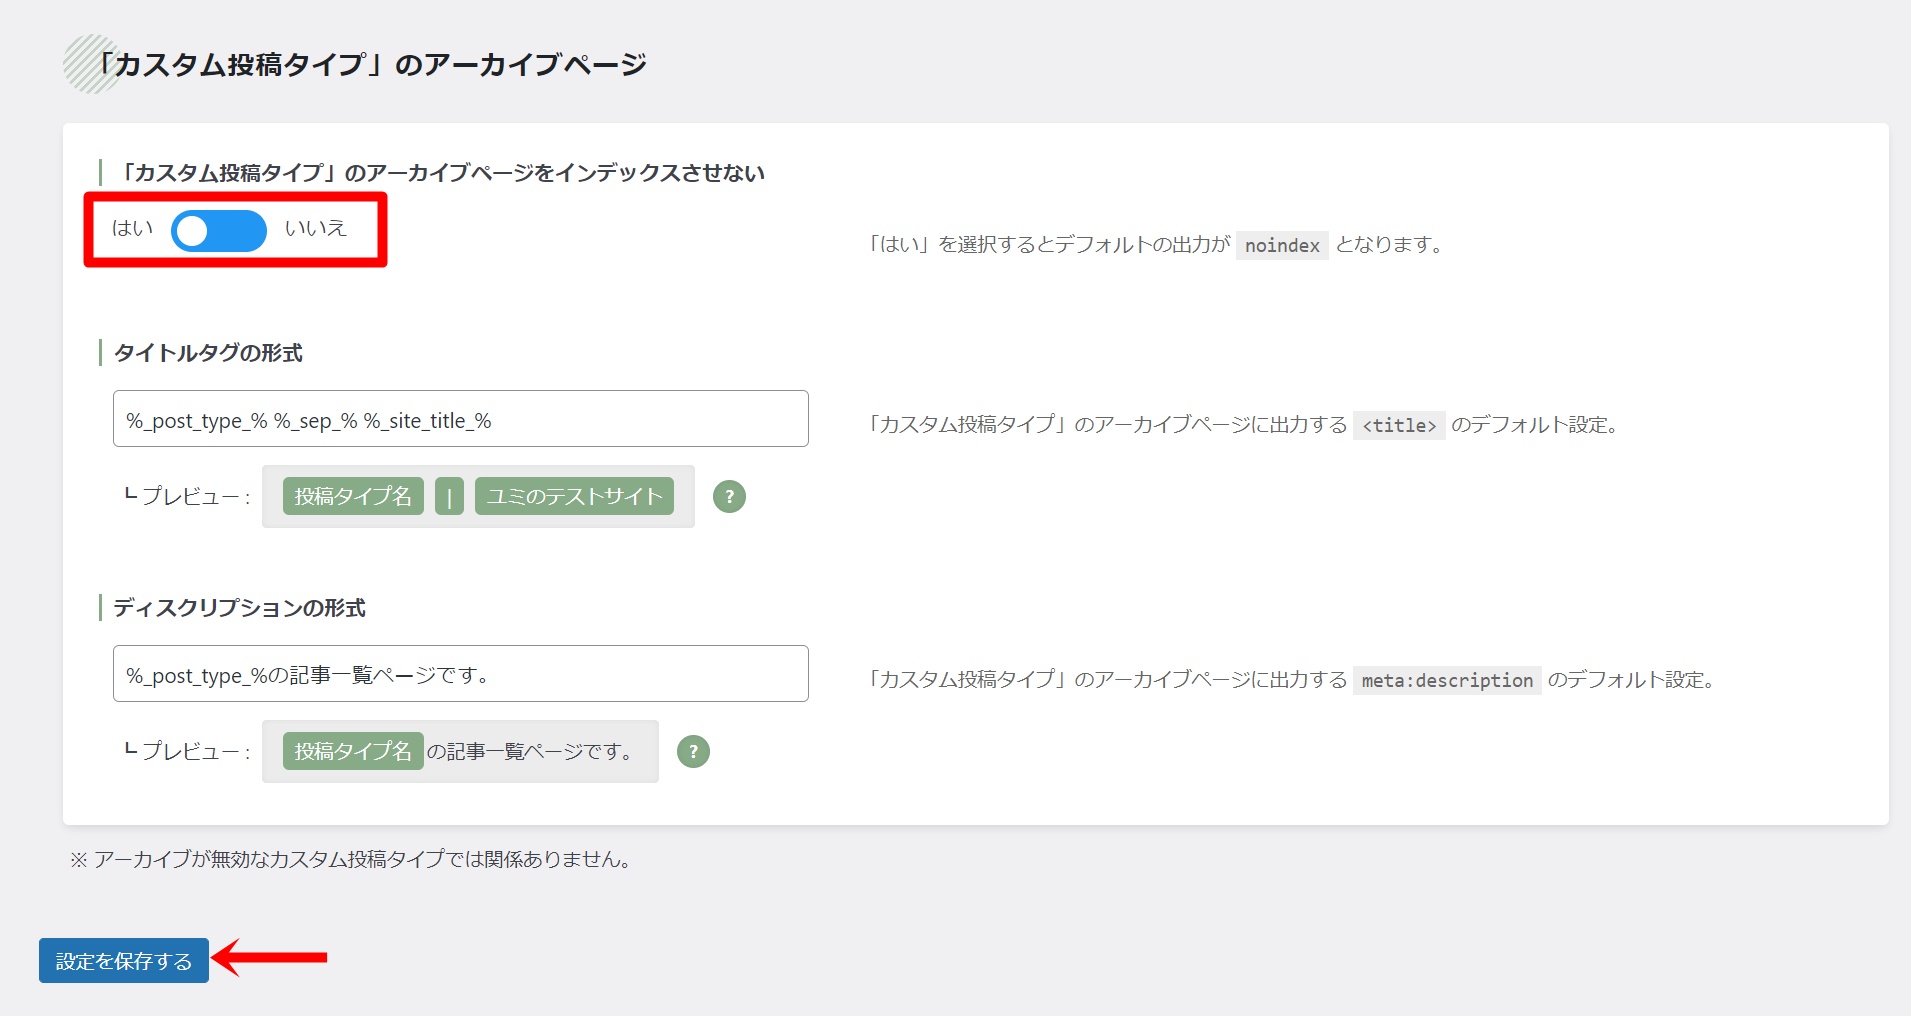The image size is (1911, 1016).
Task: Focus the description format input field
Action: pos(460,674)
